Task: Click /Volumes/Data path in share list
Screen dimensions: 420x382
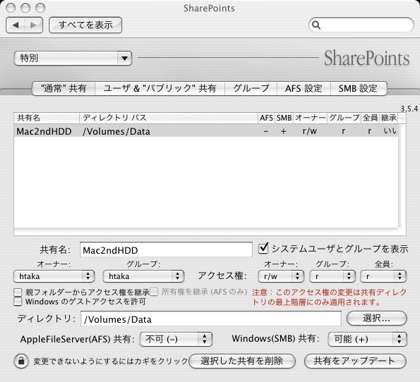Action: (x=116, y=132)
